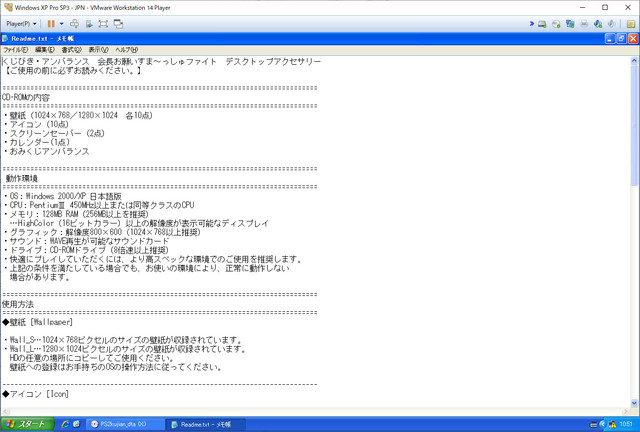Click the vertical scrollbar down arrow
Screen dimensions: 640x432
tap(634, 403)
